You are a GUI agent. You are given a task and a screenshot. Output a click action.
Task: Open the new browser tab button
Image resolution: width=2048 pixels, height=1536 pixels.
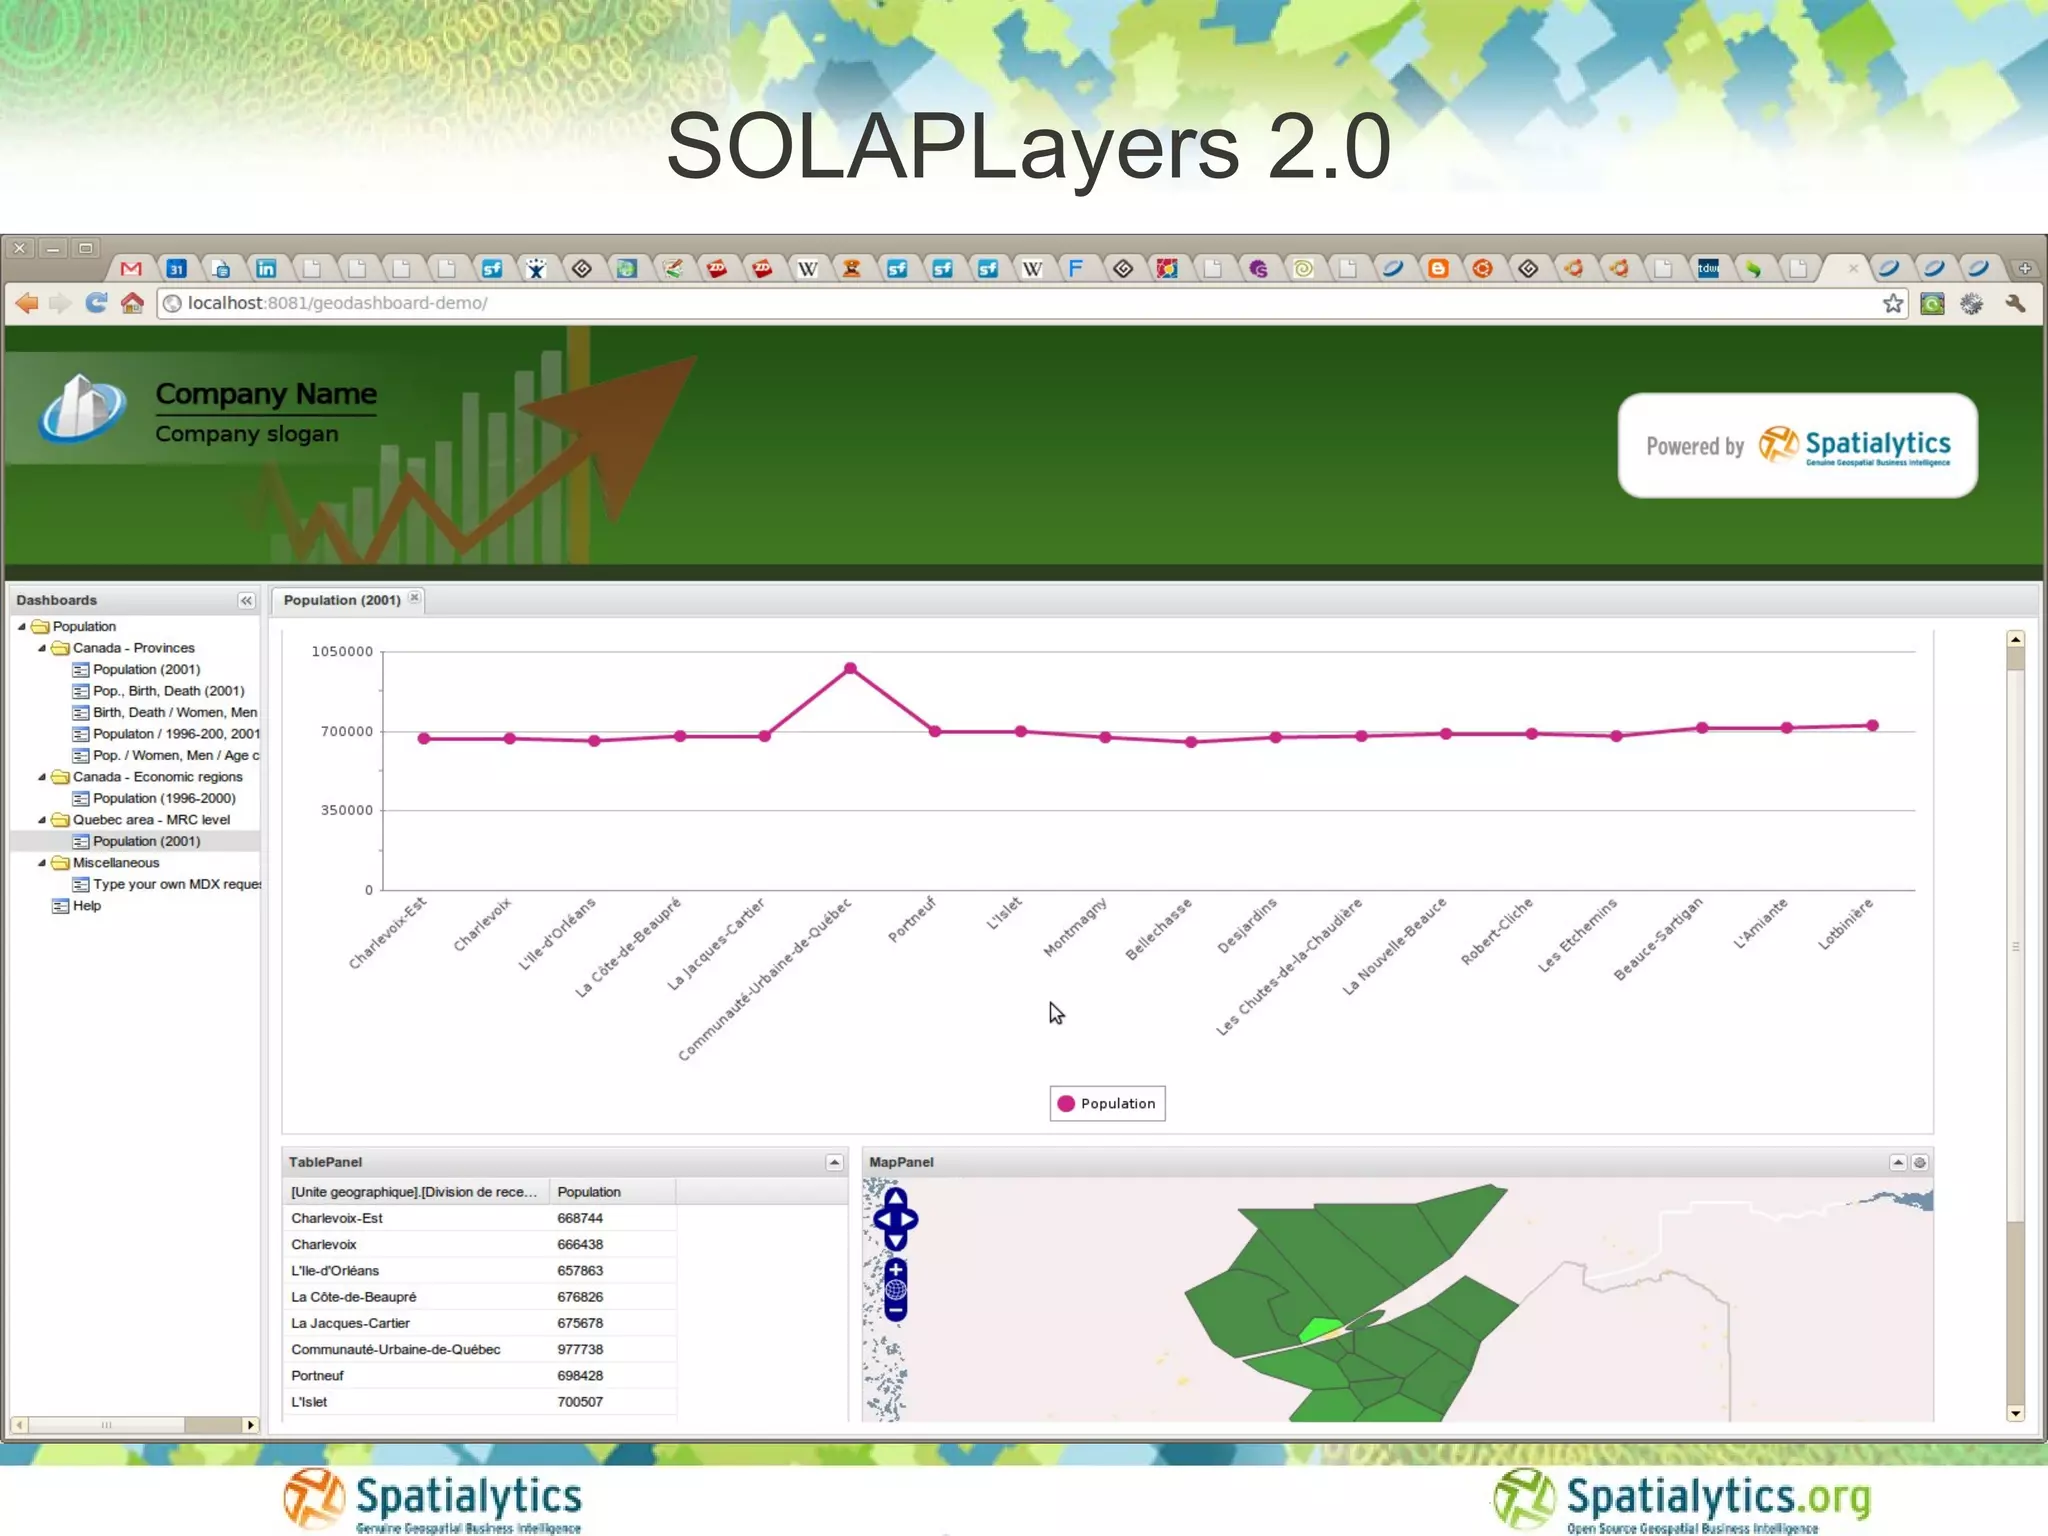point(2025,268)
